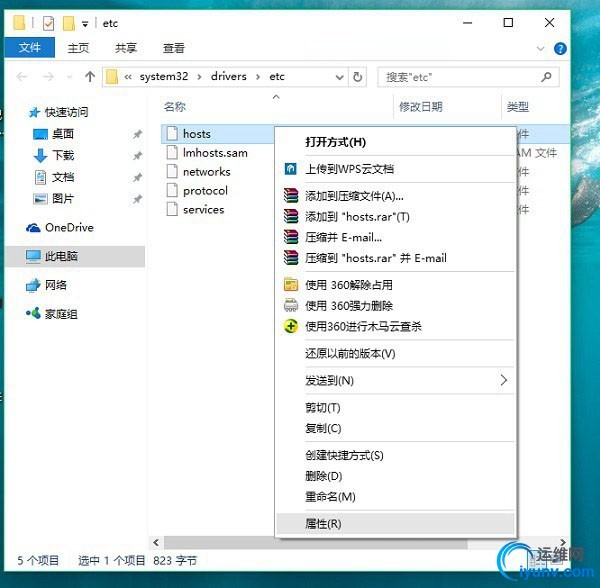The width and height of the screenshot is (600, 588).
Task: Unpin 下载 using its pin icon
Action: pos(137,156)
